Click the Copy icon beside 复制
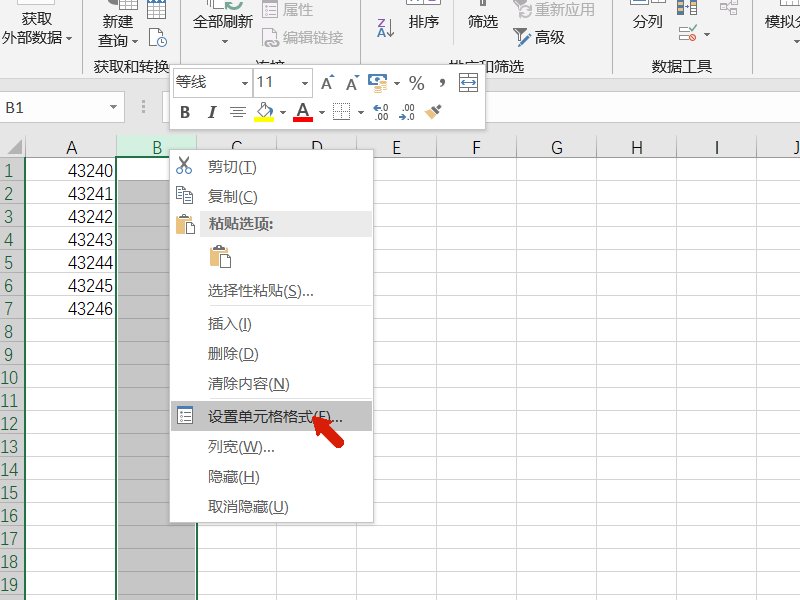 (x=186, y=197)
